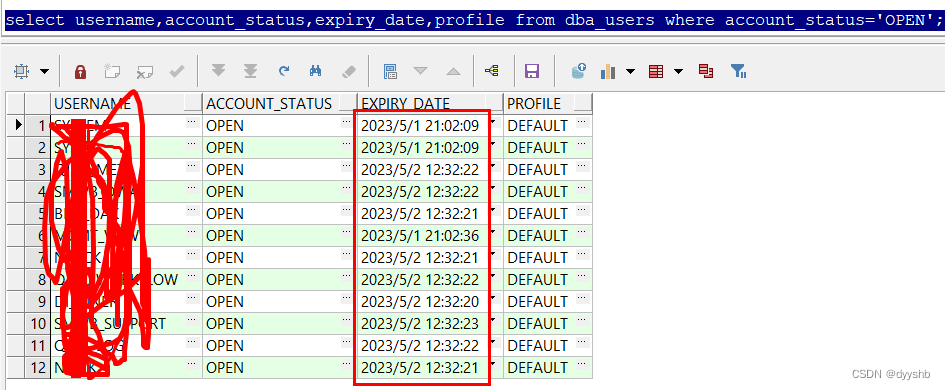Click the single record view icon
The image size is (945, 390).
pos(391,72)
